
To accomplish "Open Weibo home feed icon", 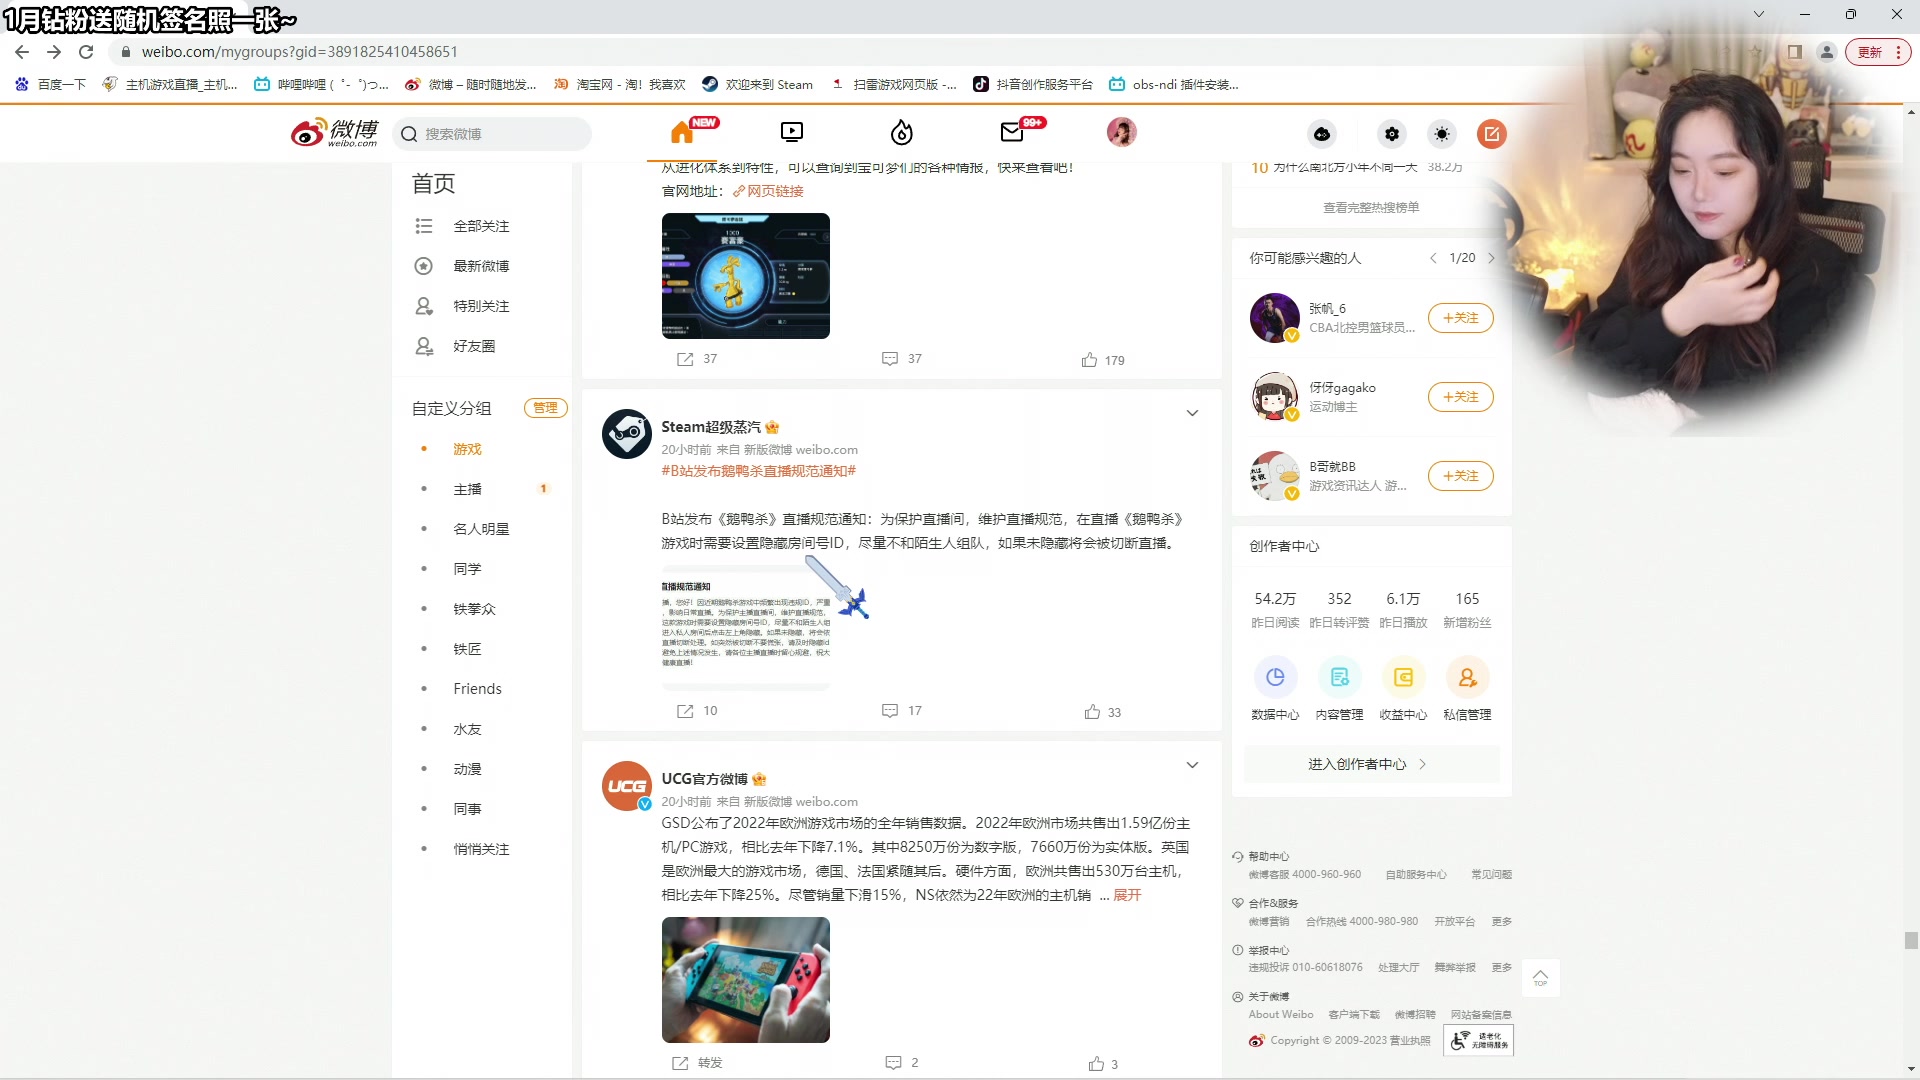I will [x=682, y=132].
